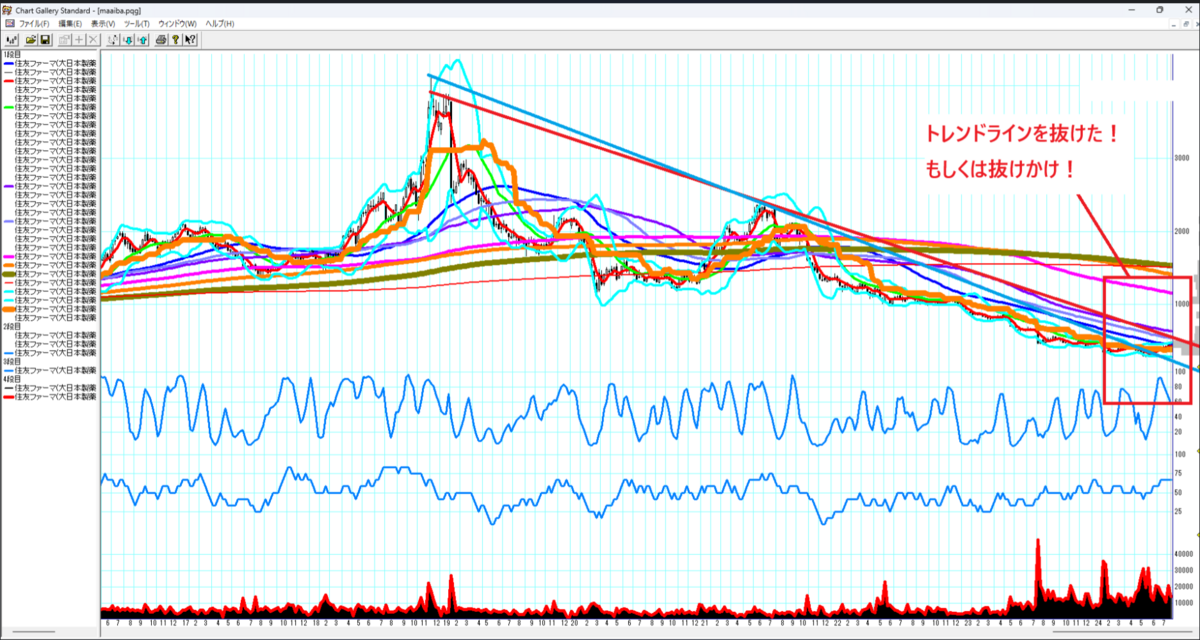Image resolution: width=1200 pixels, height=640 pixels.
Task: Open help with the yellow question mark icon
Action: [x=176, y=40]
